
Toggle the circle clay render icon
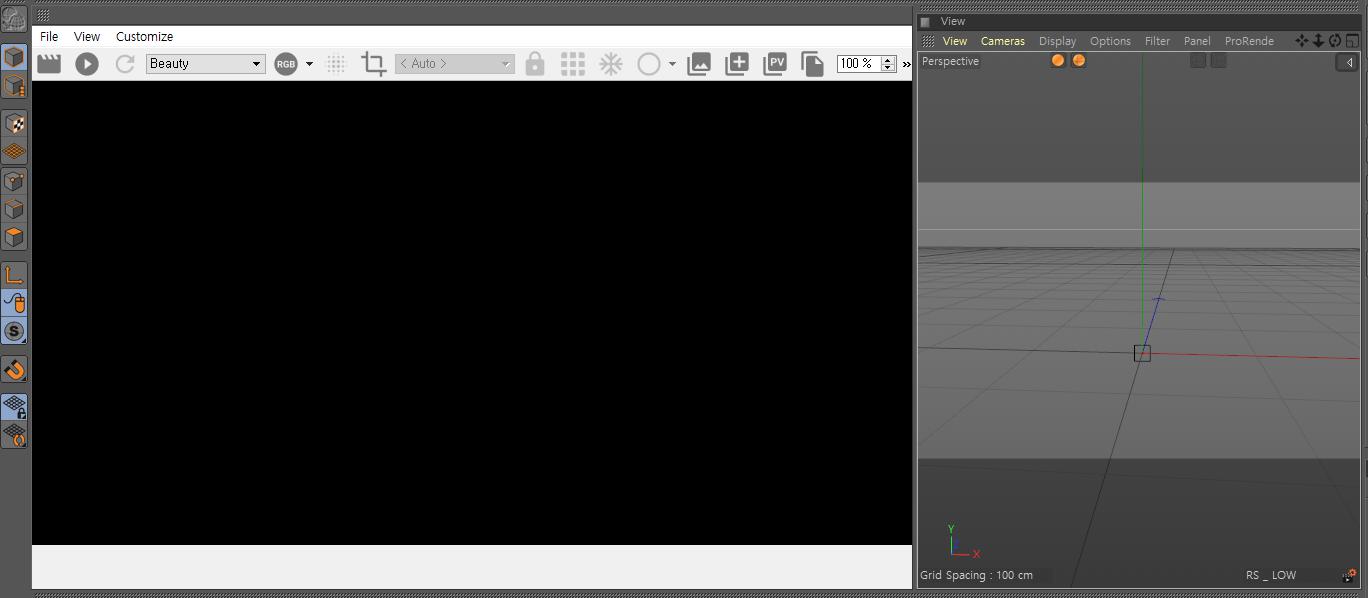click(649, 64)
